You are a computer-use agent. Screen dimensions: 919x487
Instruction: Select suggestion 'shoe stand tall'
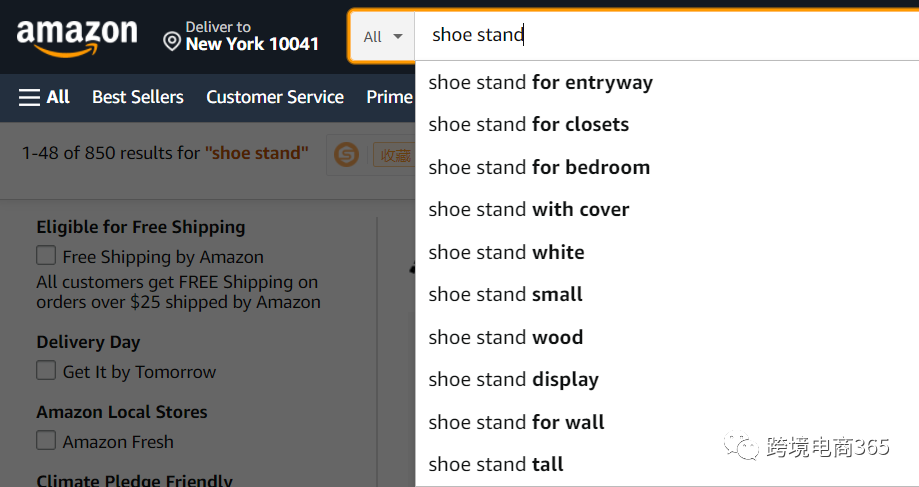[496, 464]
